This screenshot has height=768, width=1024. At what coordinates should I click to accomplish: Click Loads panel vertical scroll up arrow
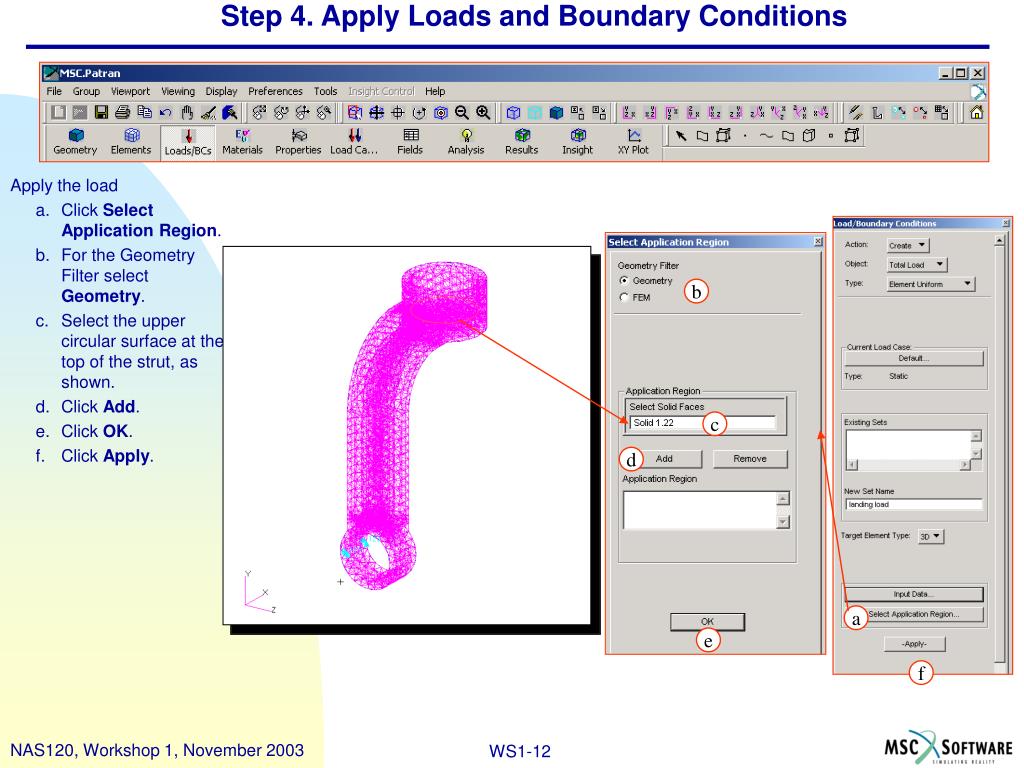click(999, 241)
